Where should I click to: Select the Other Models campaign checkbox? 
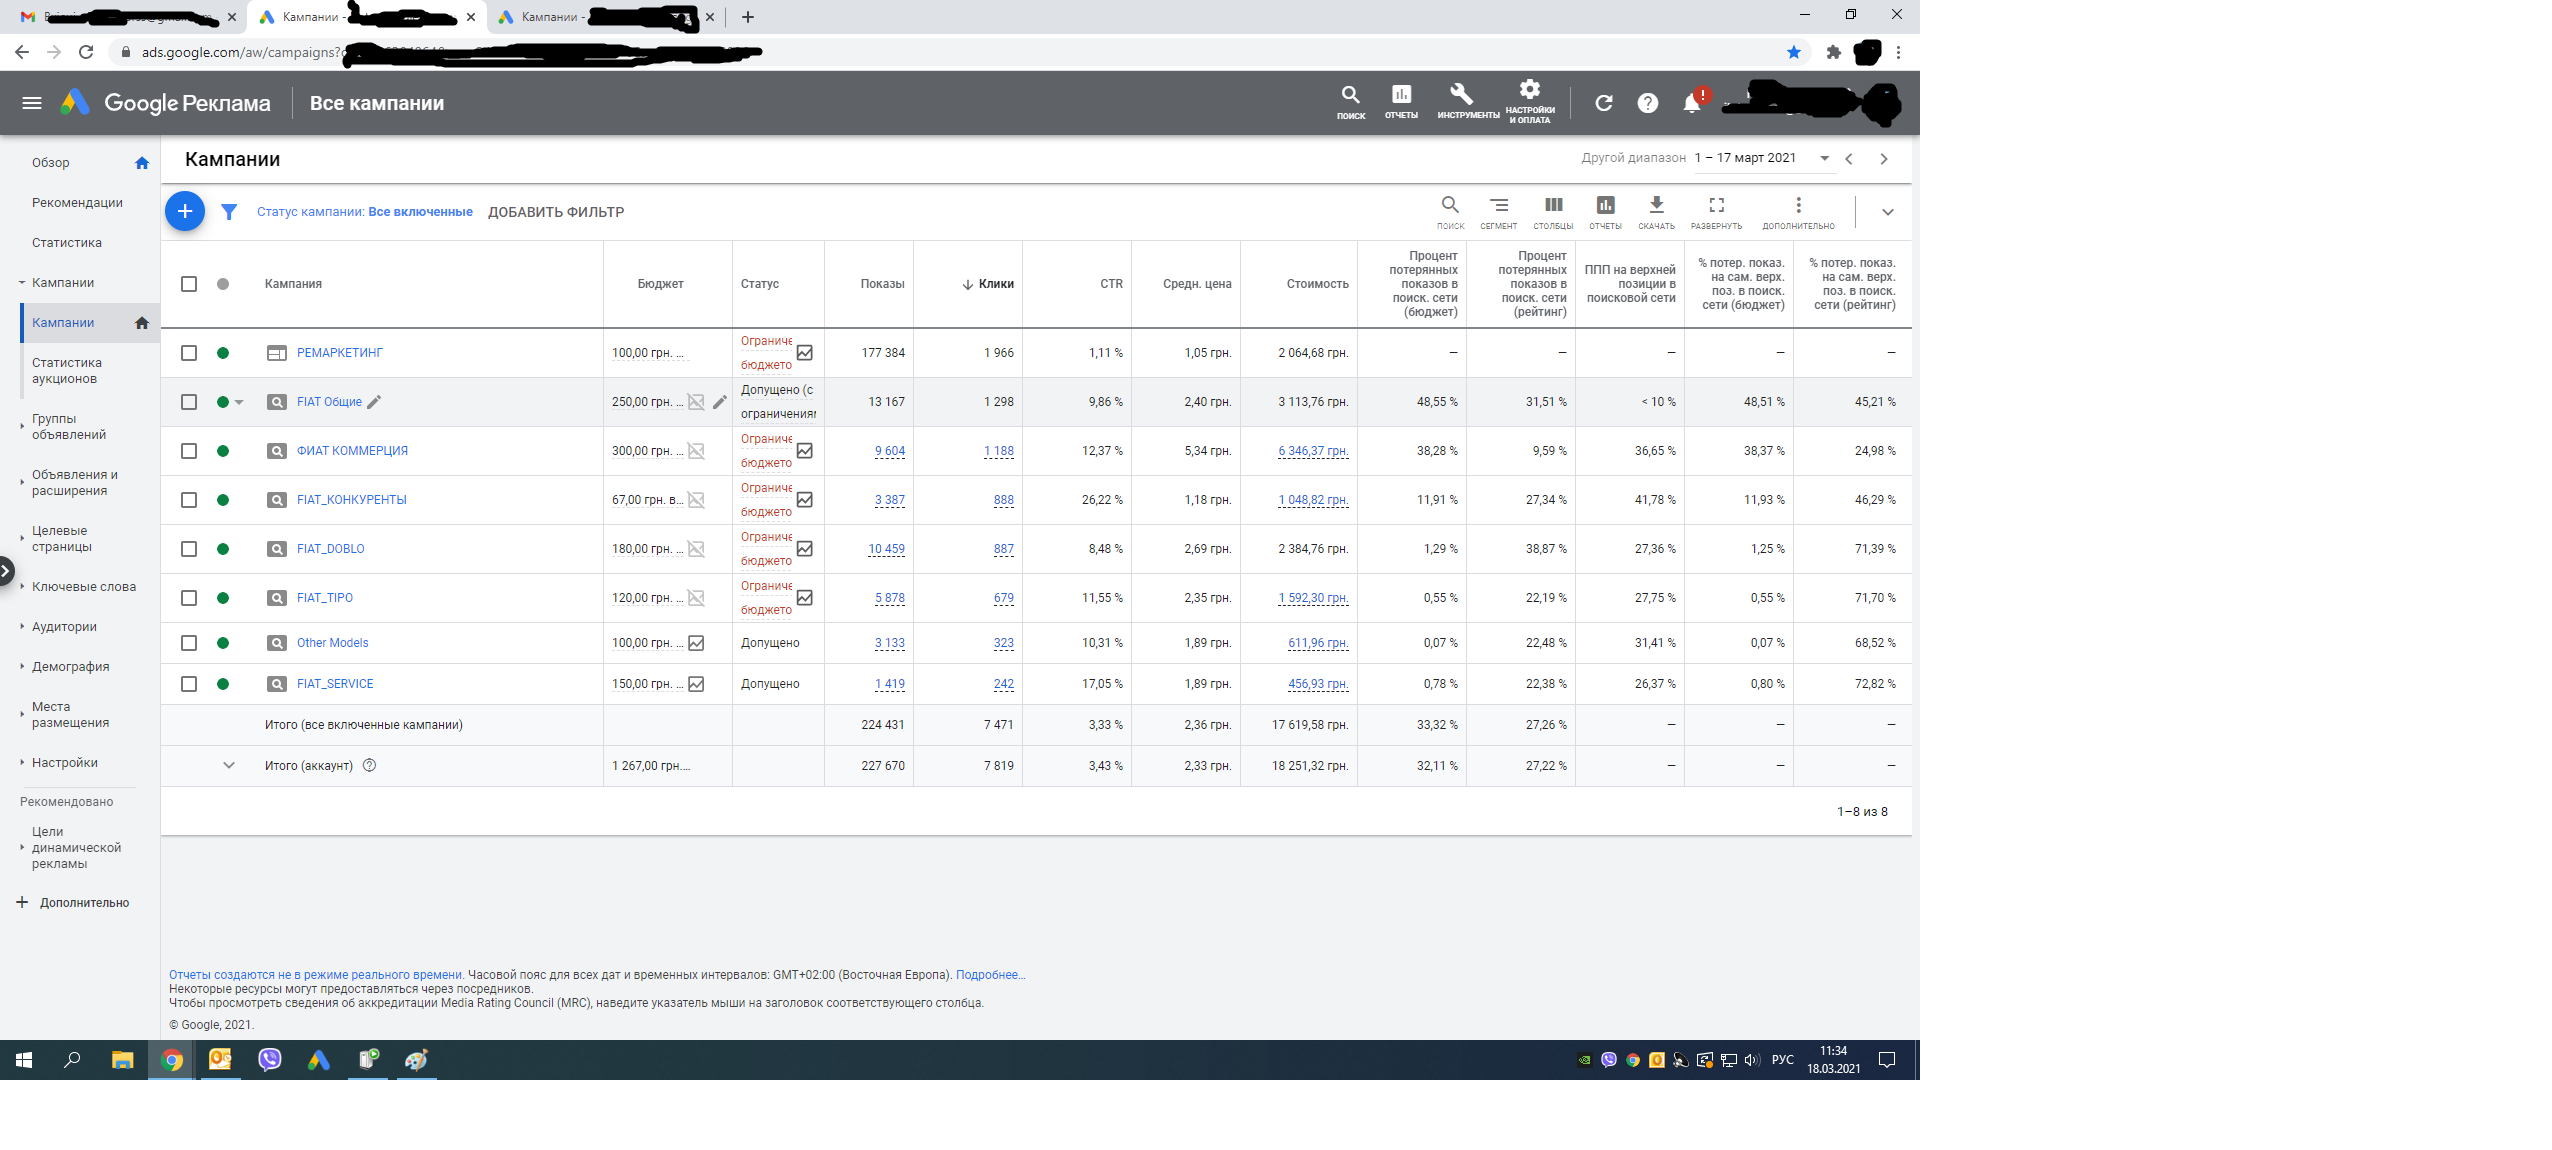point(189,643)
